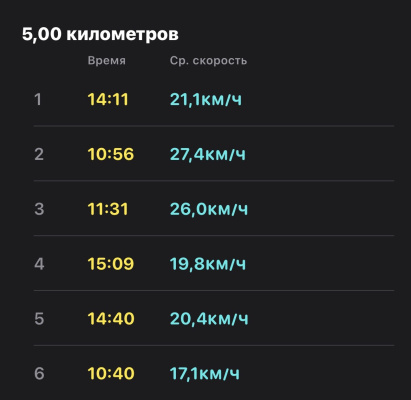Select speed 26,0км/ч in split 3
Image resolution: width=411 pixels, height=400 pixels.
[x=209, y=209]
